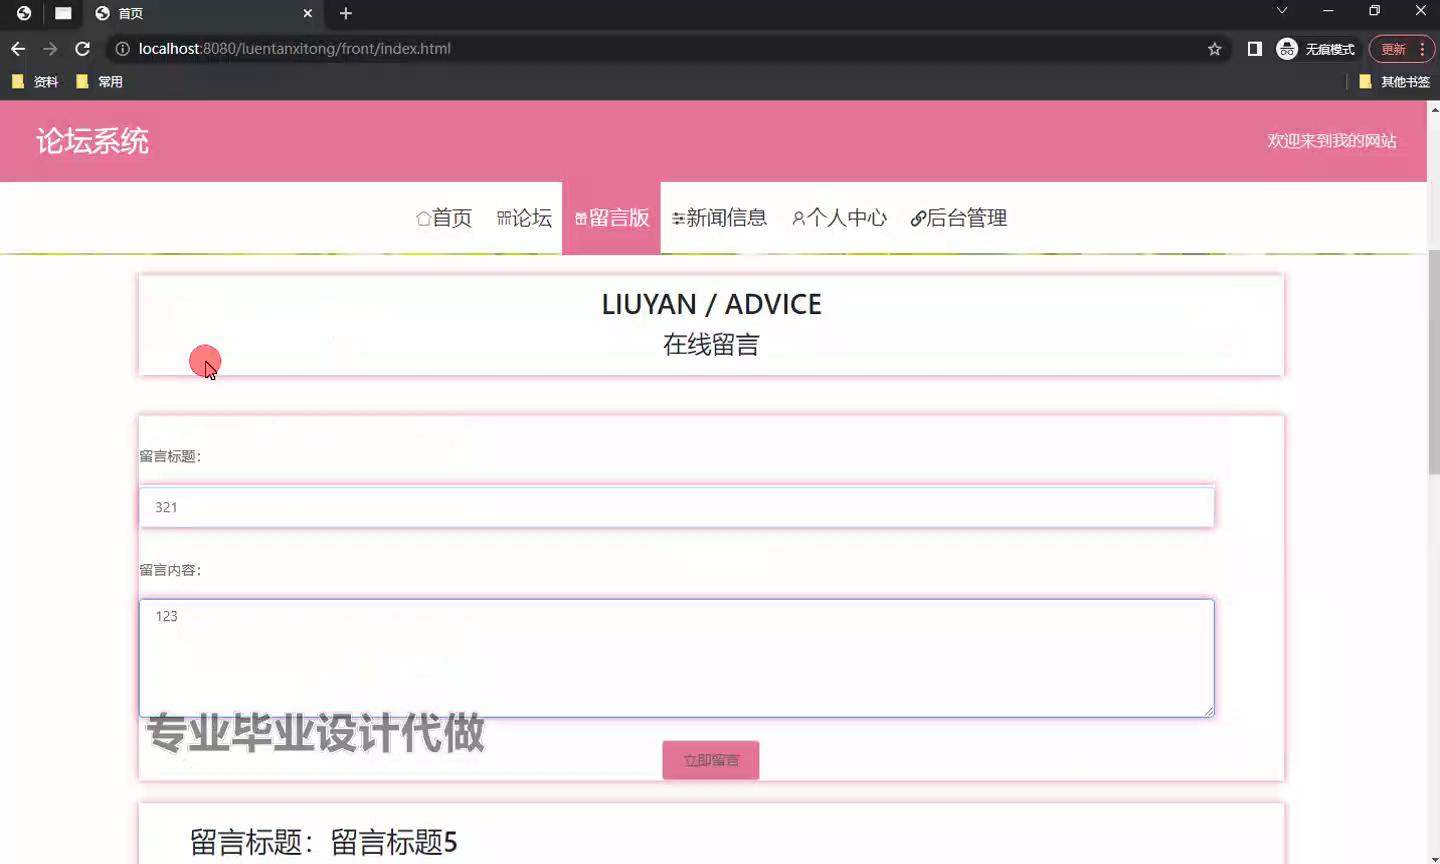Toggle the bookmark star in address bar
The image size is (1440, 864).
1213,48
